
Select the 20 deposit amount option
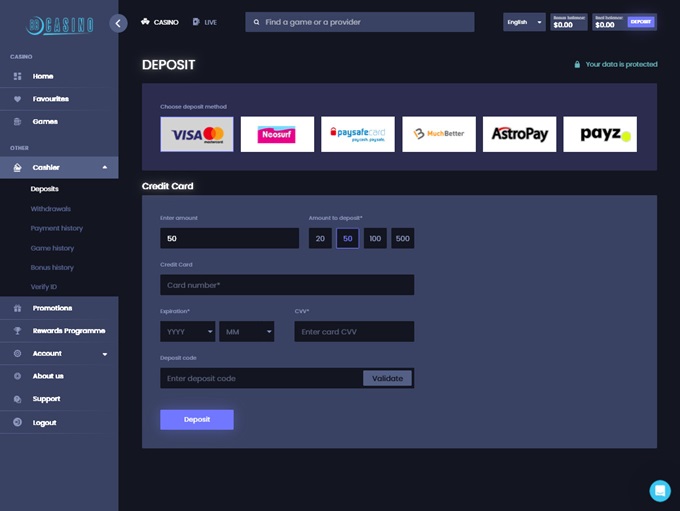(x=320, y=238)
